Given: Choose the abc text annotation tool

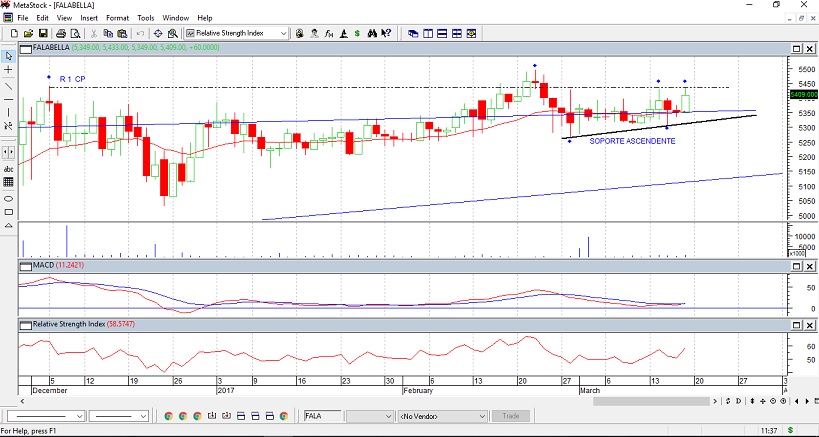Looking at the screenshot, I should [x=9, y=169].
